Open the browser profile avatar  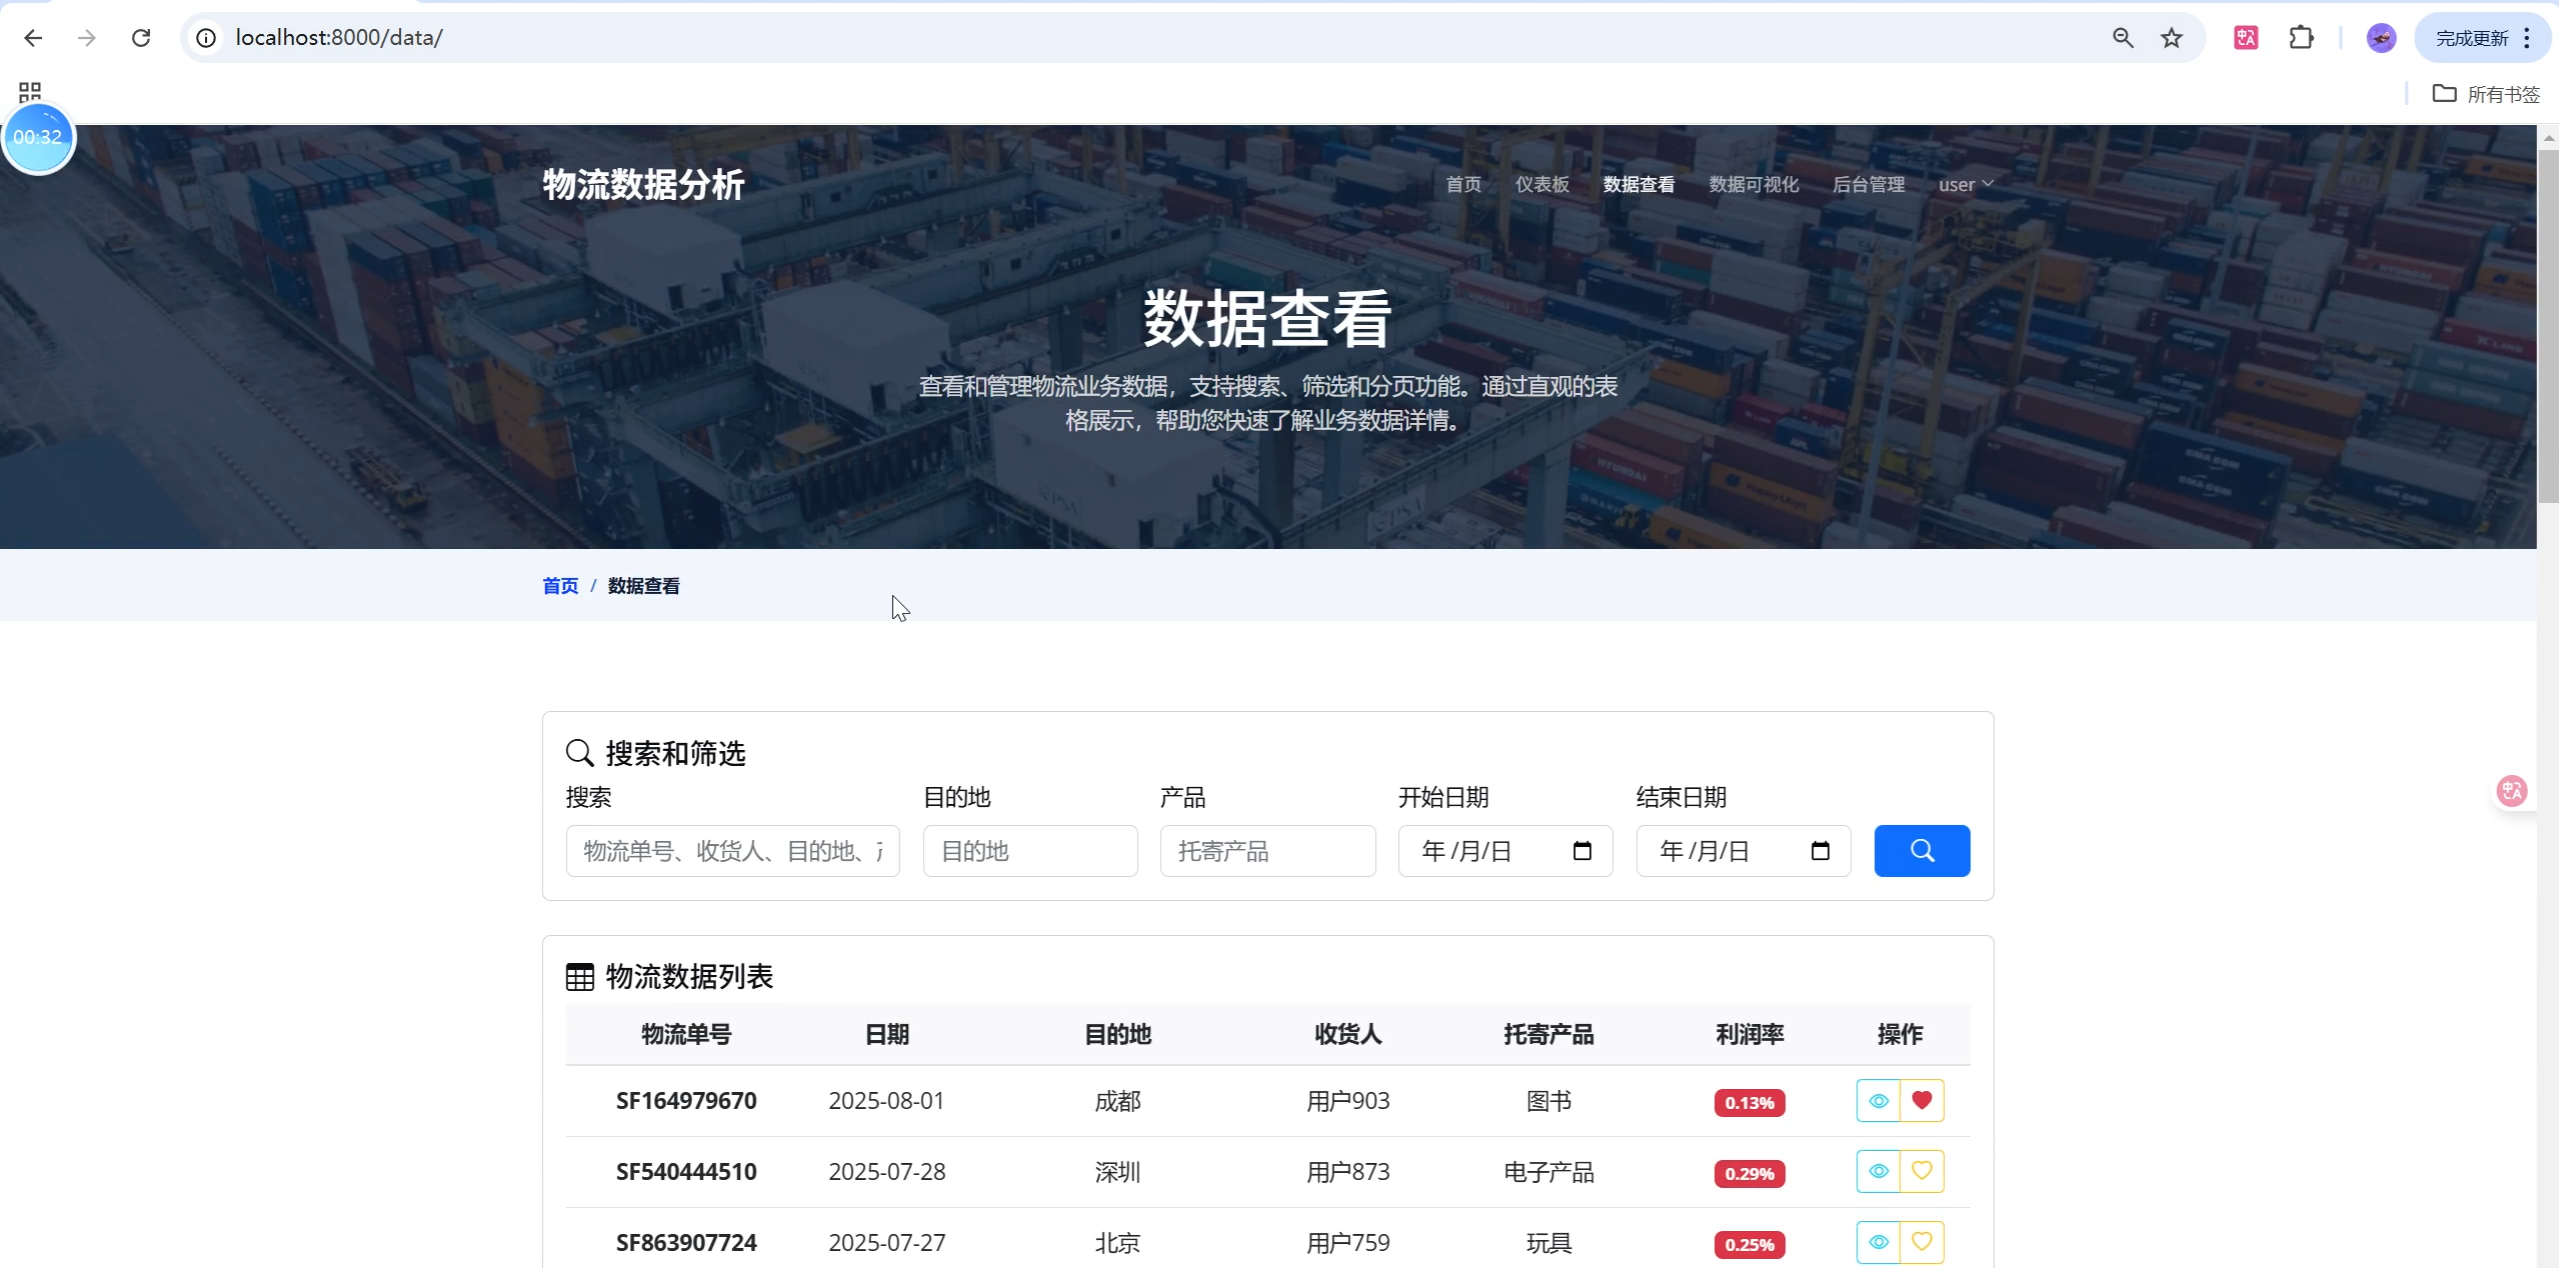click(2381, 38)
